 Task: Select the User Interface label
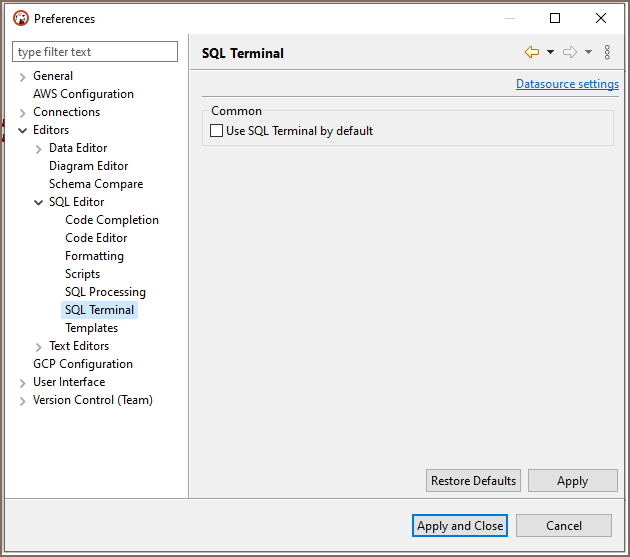pos(69,382)
